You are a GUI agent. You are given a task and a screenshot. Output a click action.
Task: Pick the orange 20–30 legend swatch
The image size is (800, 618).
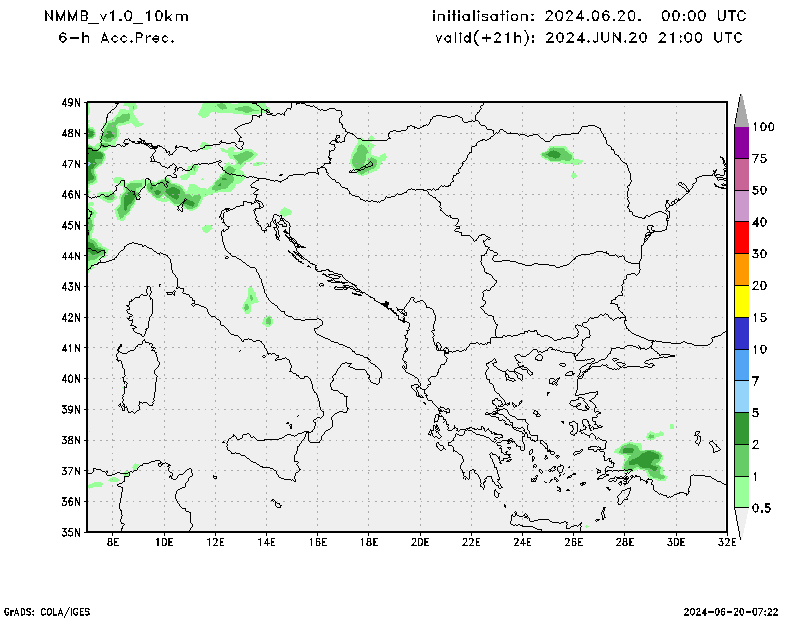point(742,270)
